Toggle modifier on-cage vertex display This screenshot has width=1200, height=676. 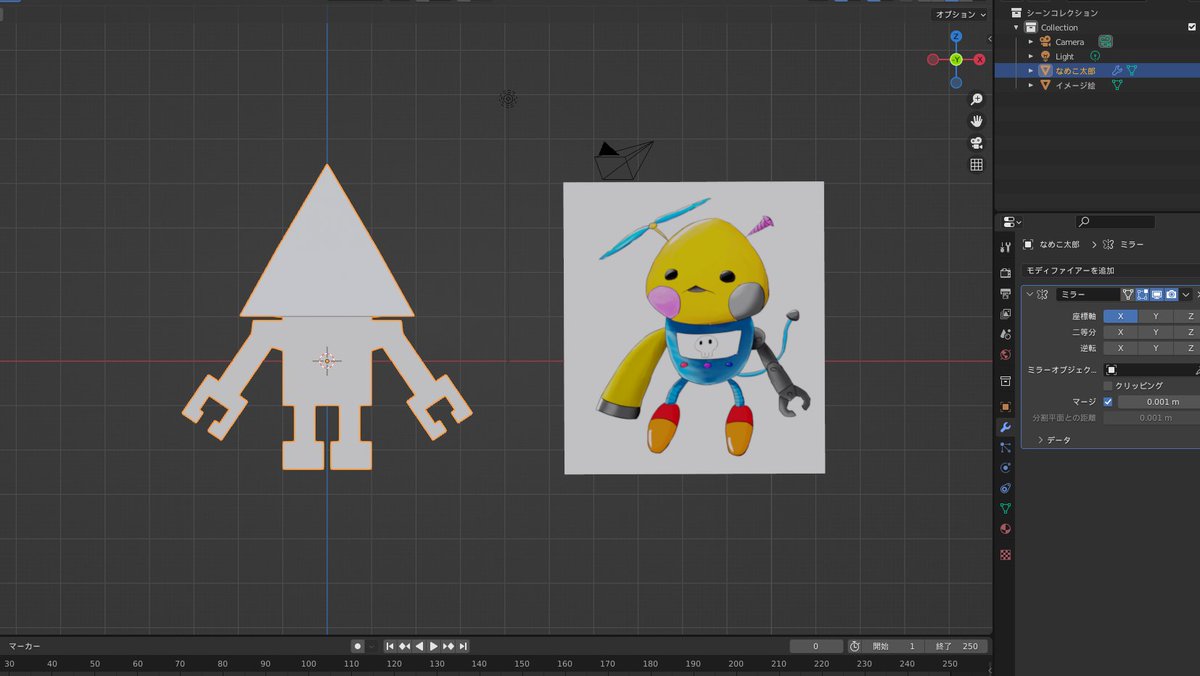coord(1128,295)
